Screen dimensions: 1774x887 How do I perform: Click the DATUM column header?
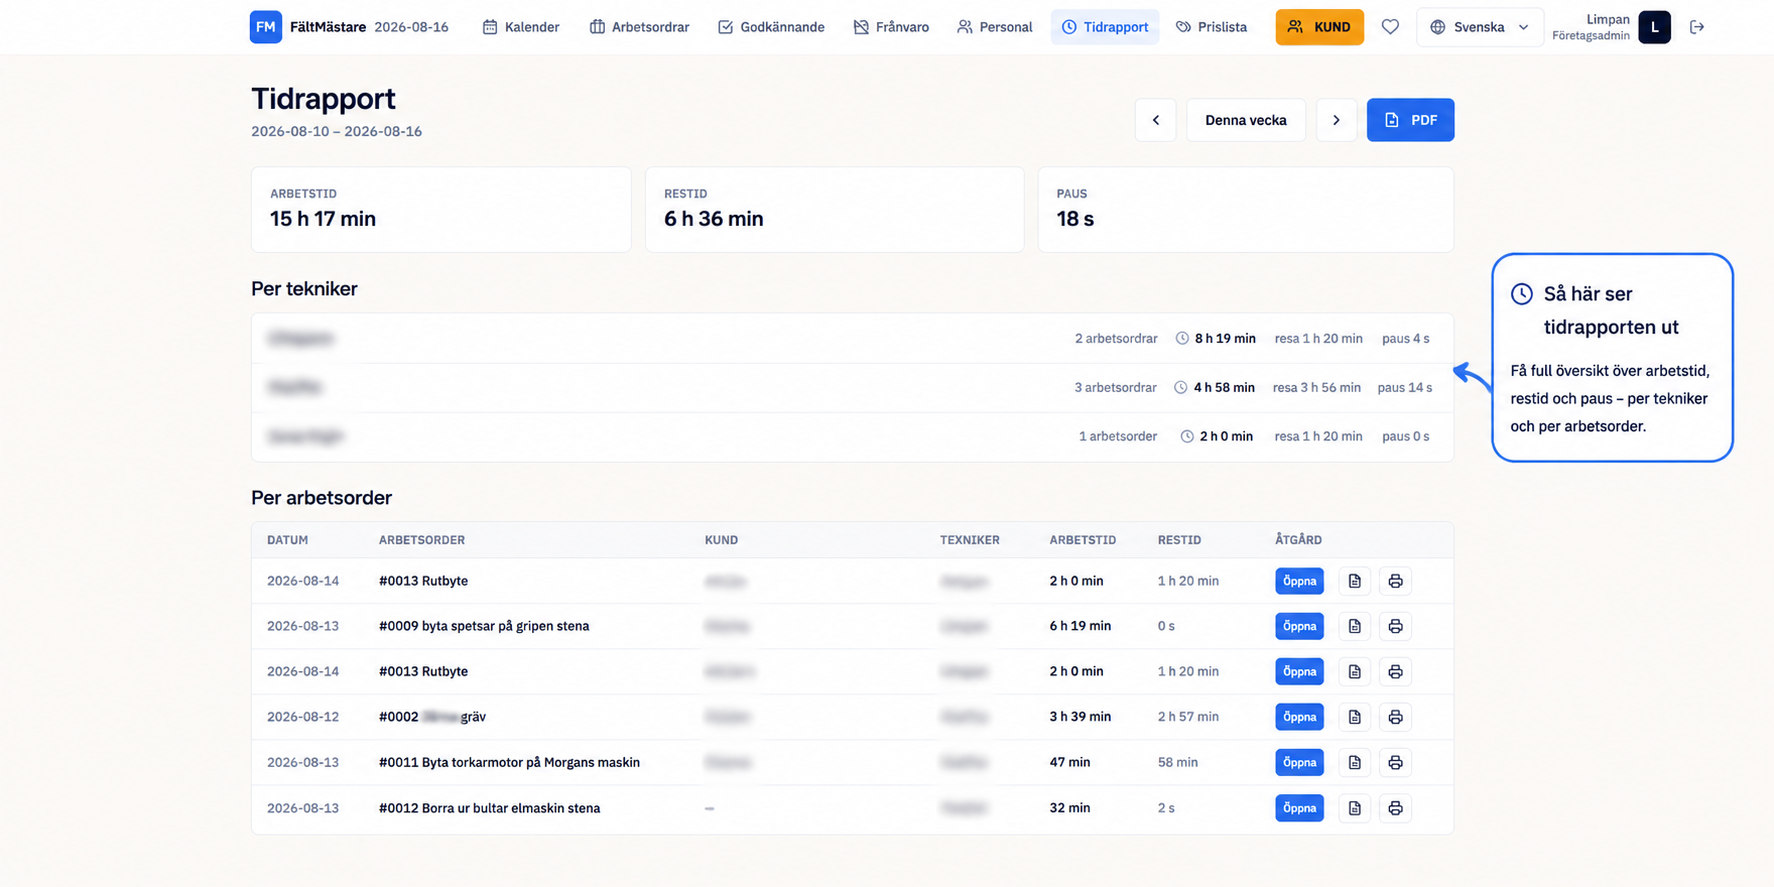(x=287, y=540)
